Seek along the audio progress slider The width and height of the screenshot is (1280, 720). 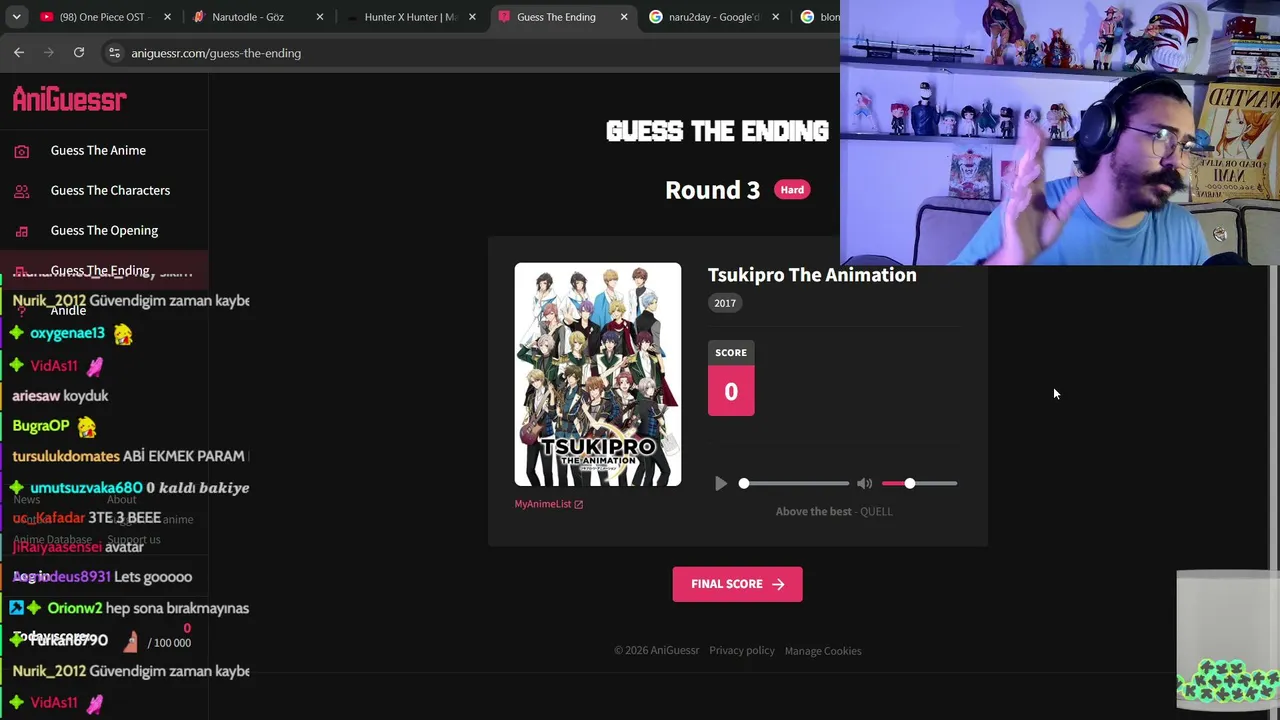coord(795,484)
